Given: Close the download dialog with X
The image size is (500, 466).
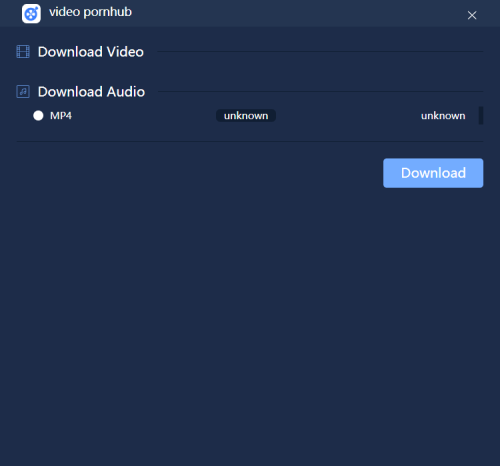Looking at the screenshot, I should coord(472,15).
